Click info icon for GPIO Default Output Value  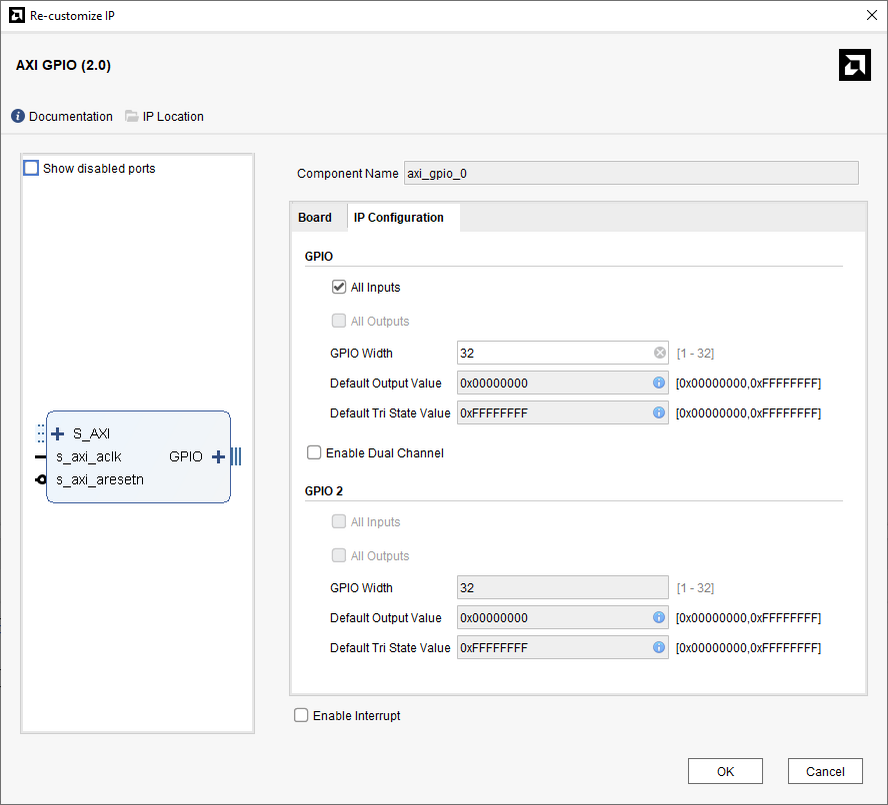(659, 383)
